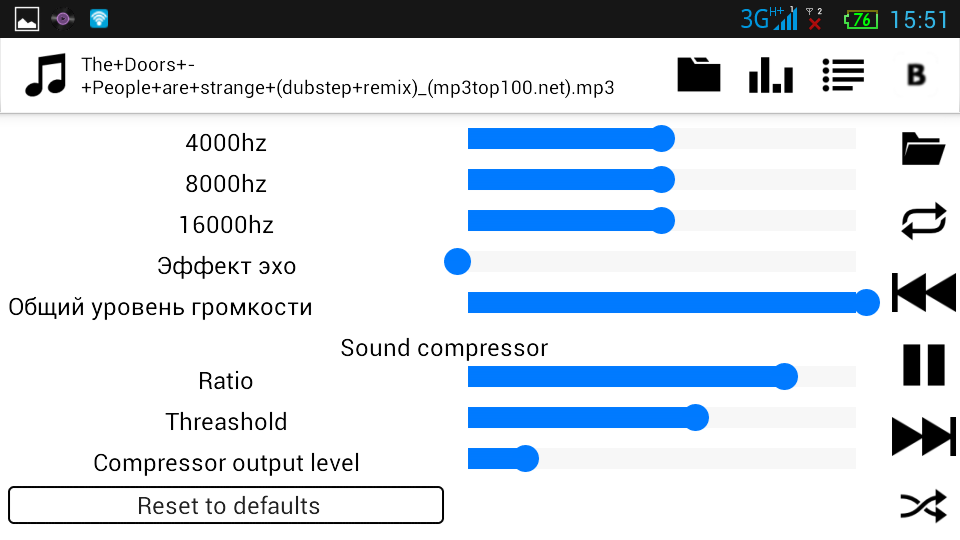The height and width of the screenshot is (540, 960).
Task: Open the gallery notification icon in status bar
Action: [27, 19]
